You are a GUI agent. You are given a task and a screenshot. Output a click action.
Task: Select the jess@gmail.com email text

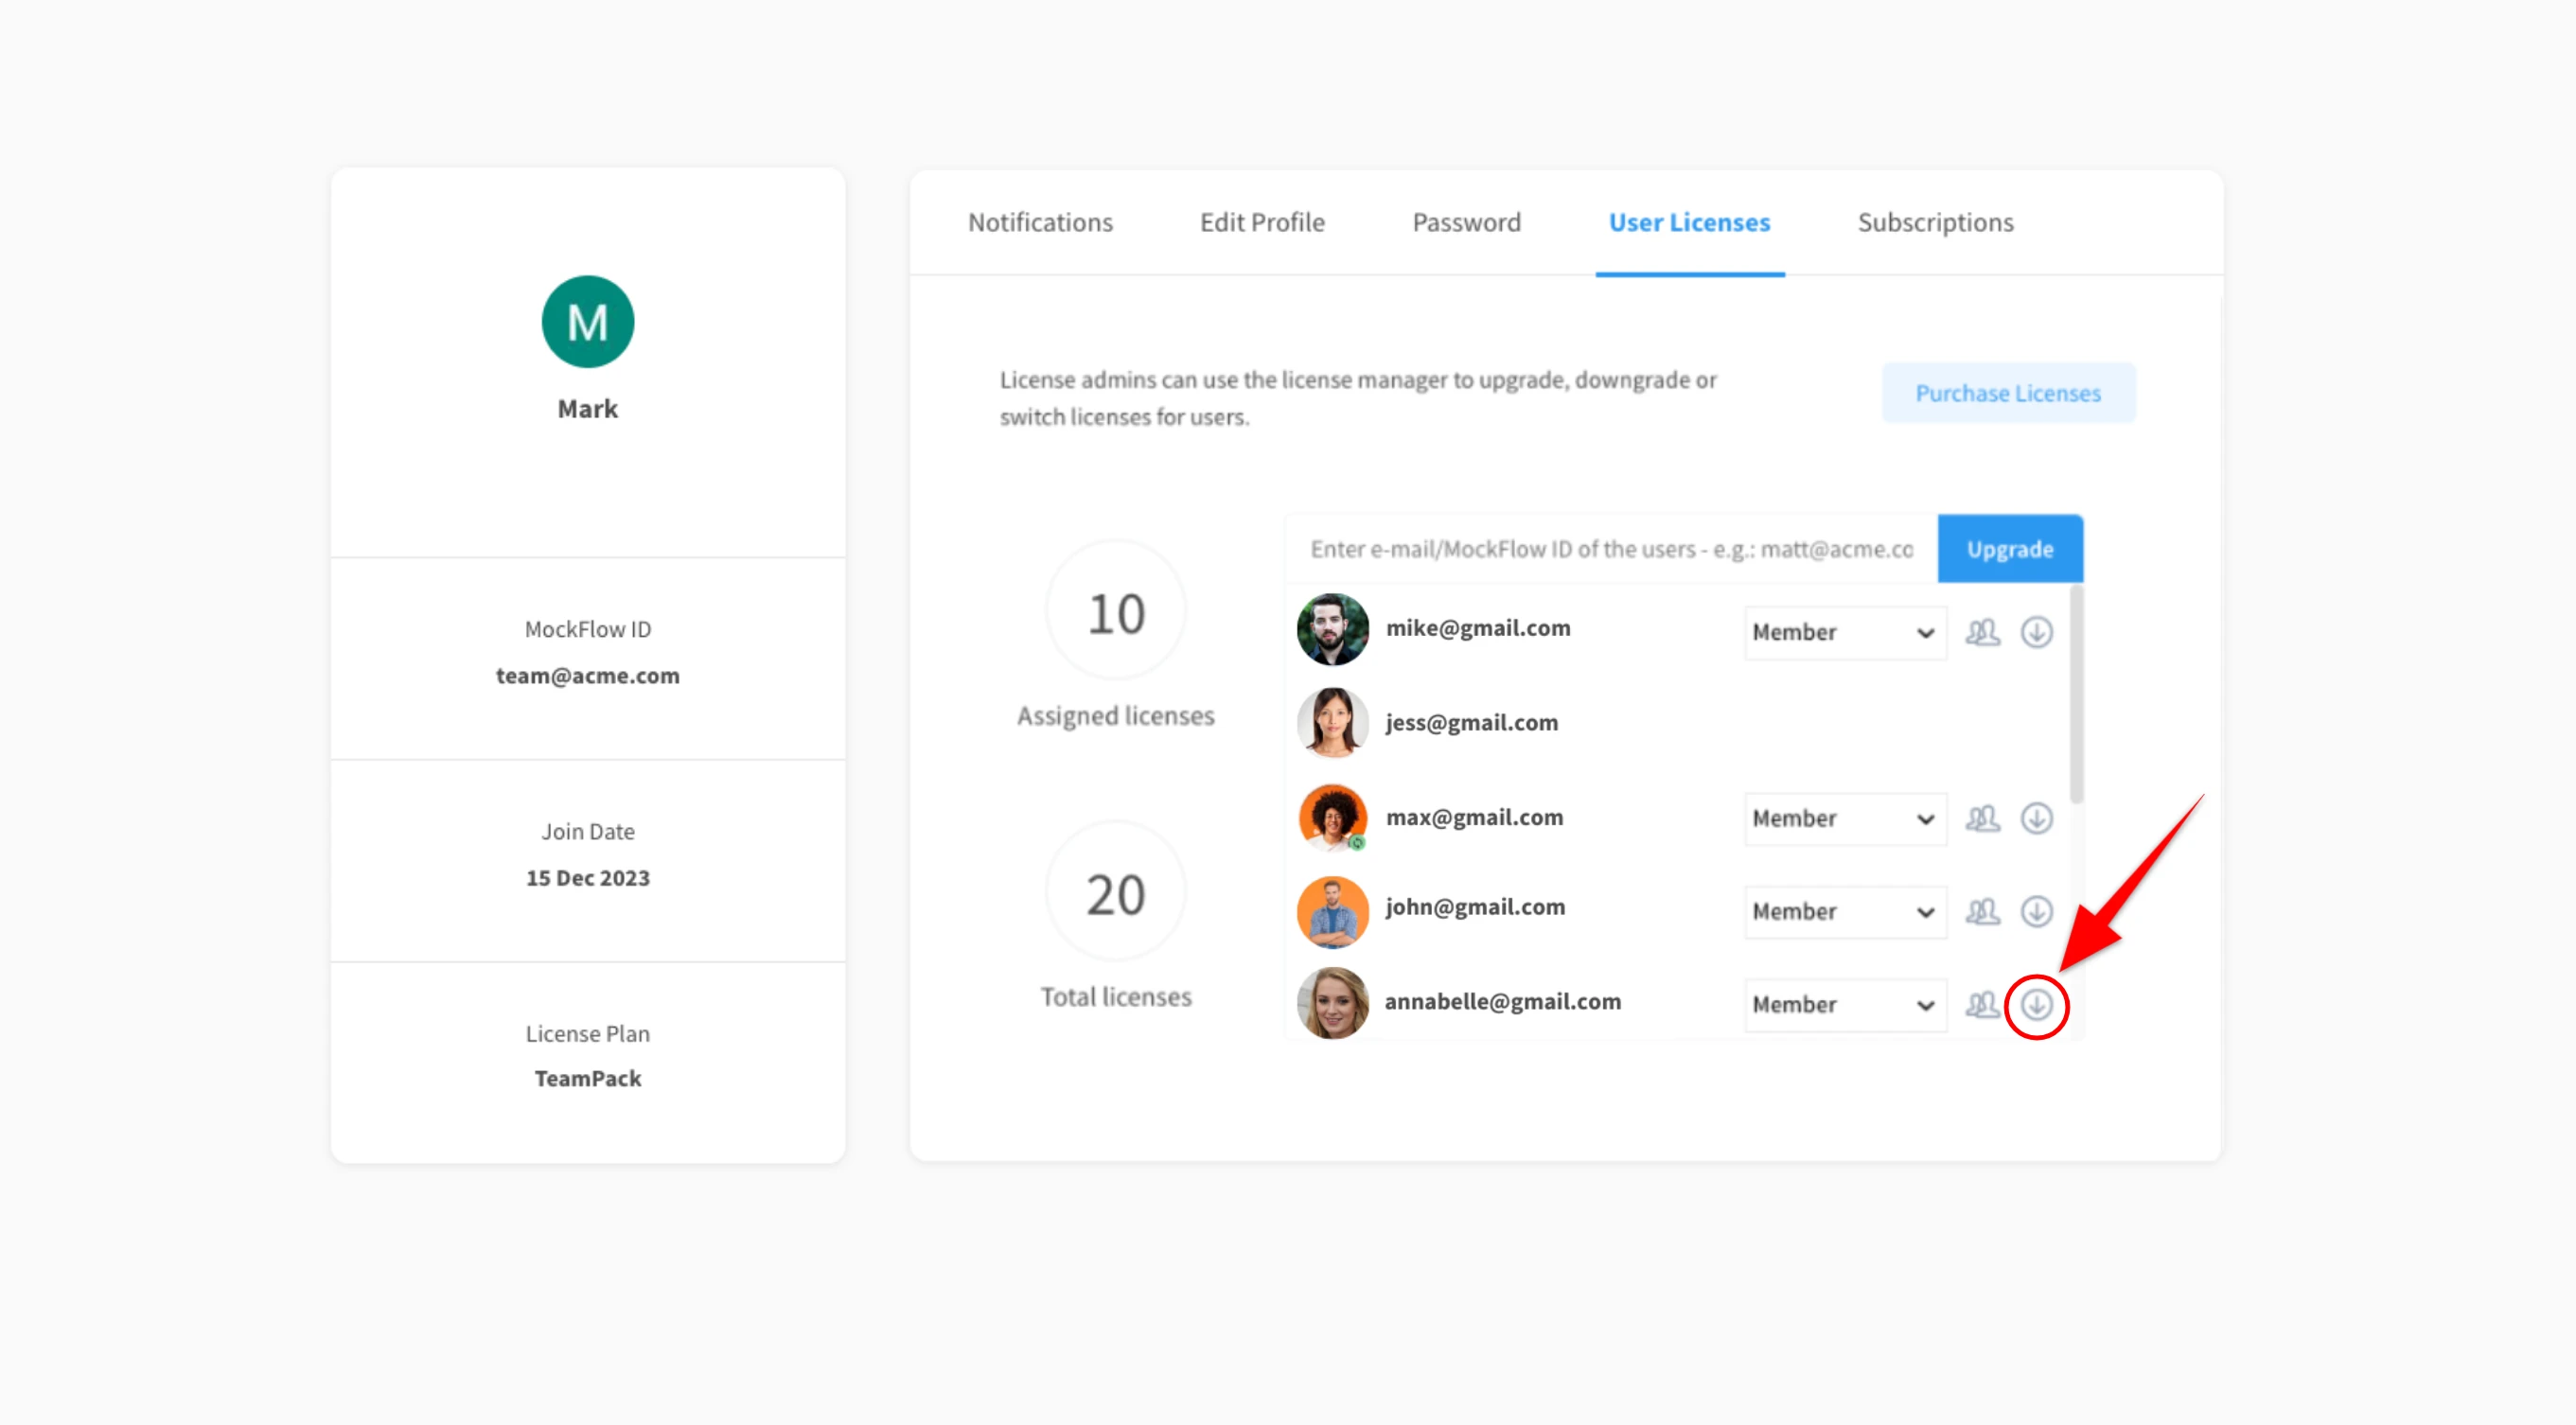[x=1471, y=722]
